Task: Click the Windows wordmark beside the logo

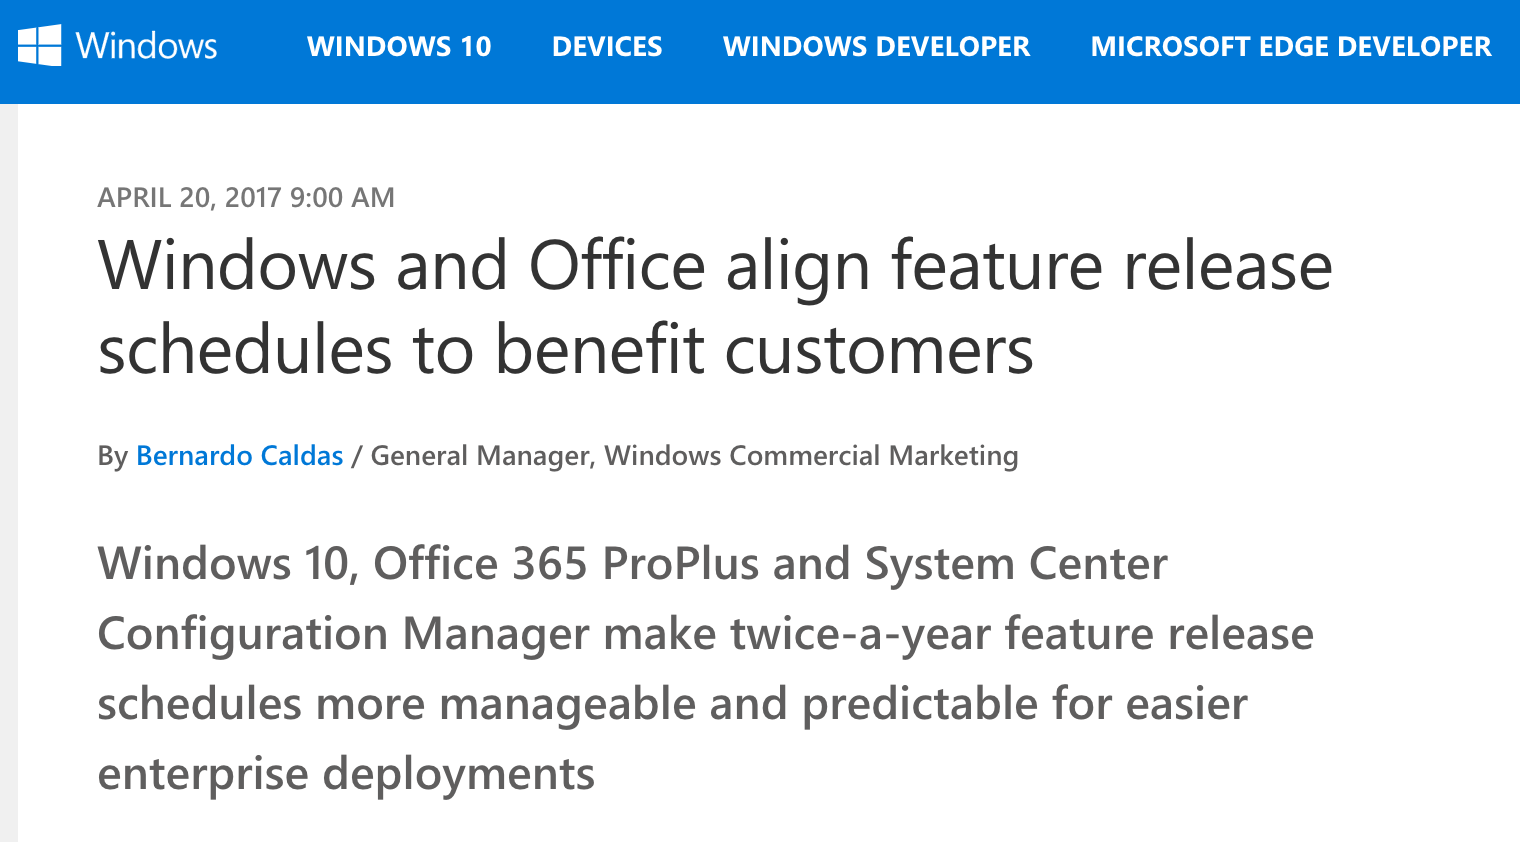Action: coord(146,46)
